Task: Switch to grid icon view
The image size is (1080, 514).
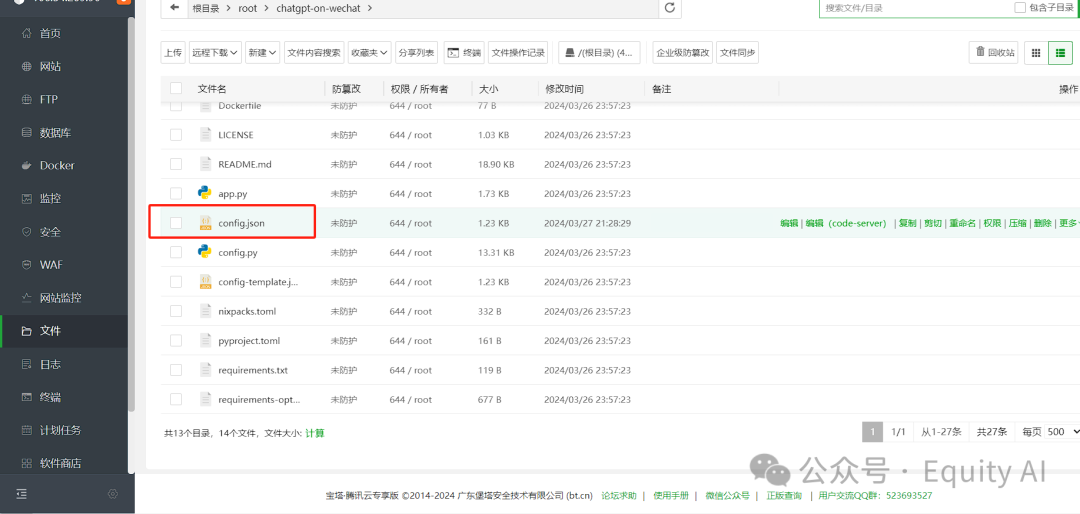Action: (x=1035, y=53)
